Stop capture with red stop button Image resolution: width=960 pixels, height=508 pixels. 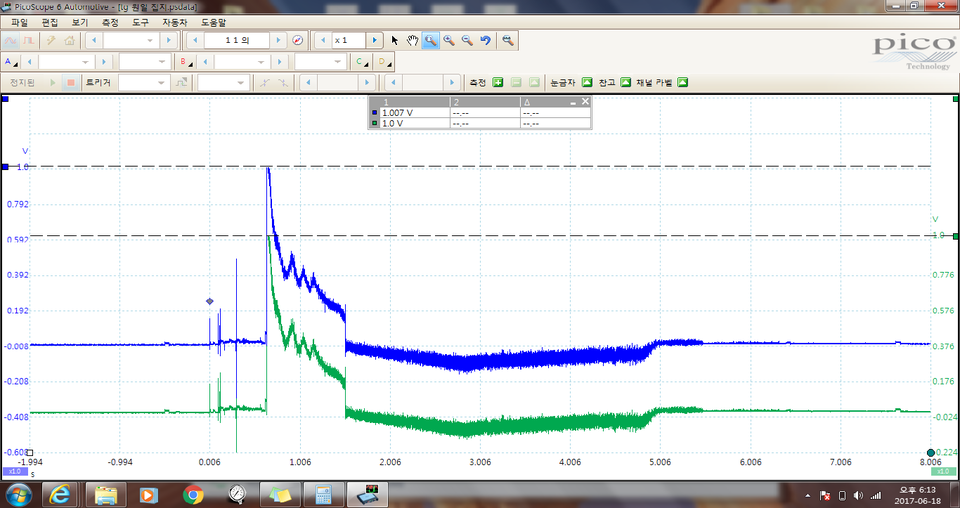pyautogui.click(x=71, y=83)
